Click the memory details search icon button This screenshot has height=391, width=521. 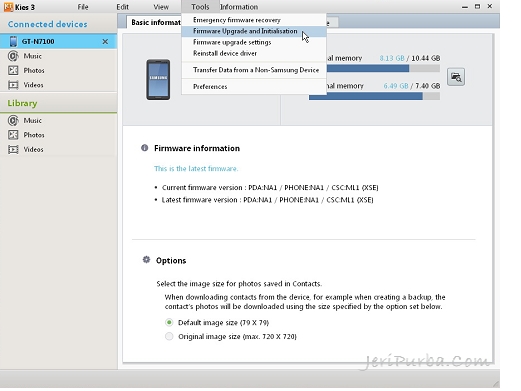tap(456, 77)
